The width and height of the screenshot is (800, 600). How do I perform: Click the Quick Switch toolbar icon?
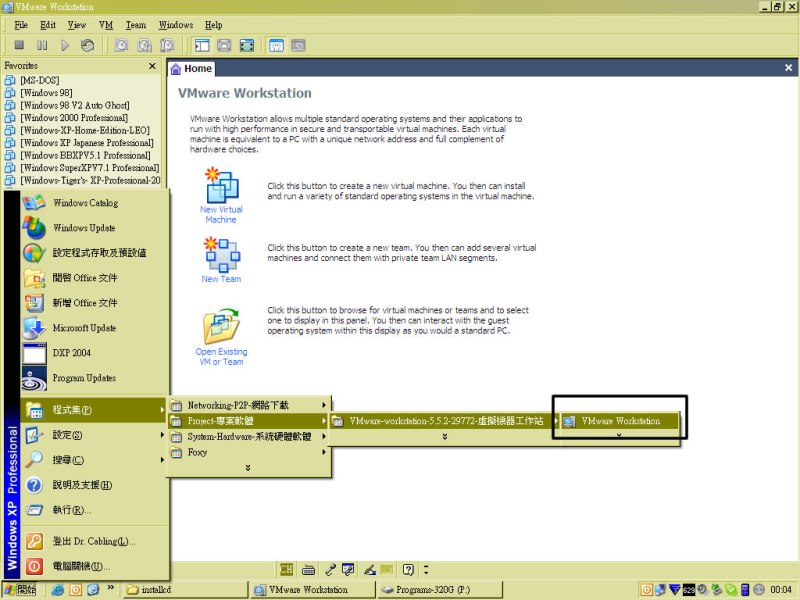(247, 45)
